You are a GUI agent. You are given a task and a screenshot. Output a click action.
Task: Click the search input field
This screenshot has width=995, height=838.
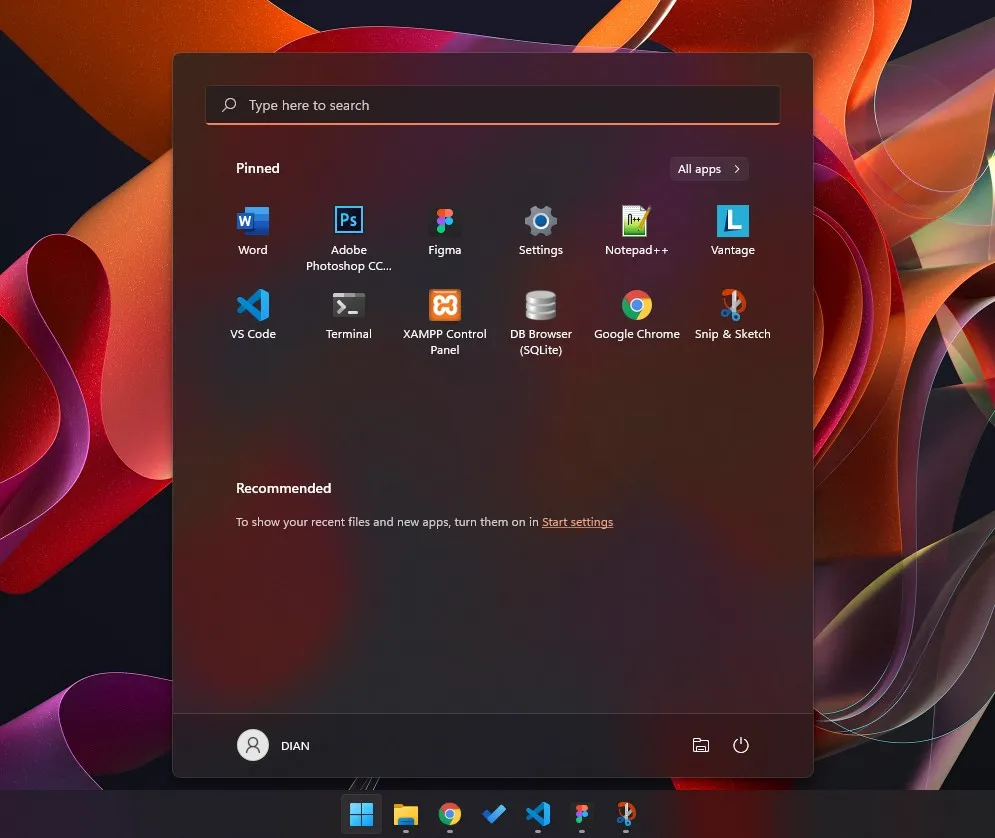[493, 104]
